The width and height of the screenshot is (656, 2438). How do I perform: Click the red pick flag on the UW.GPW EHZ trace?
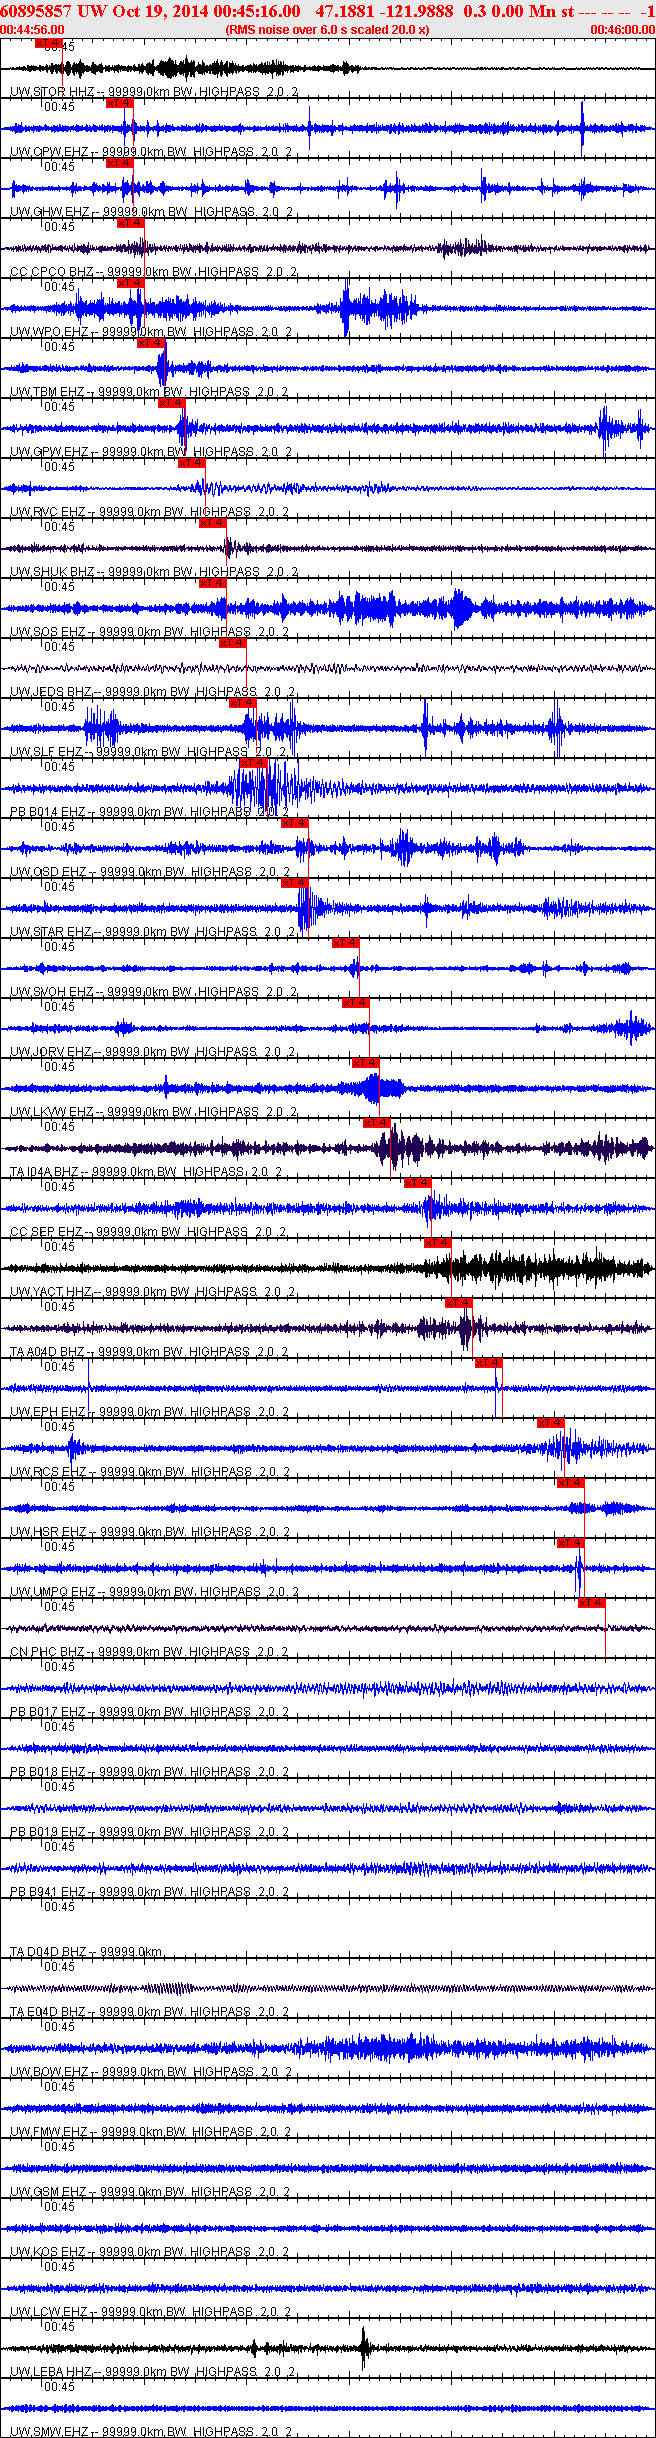pos(172,403)
